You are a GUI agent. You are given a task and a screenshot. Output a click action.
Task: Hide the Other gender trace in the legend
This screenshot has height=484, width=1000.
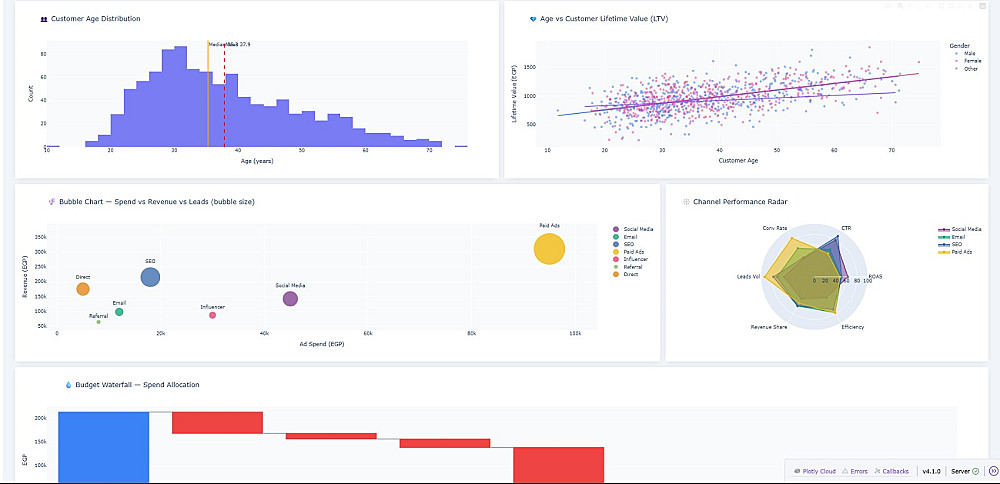[x=968, y=68]
